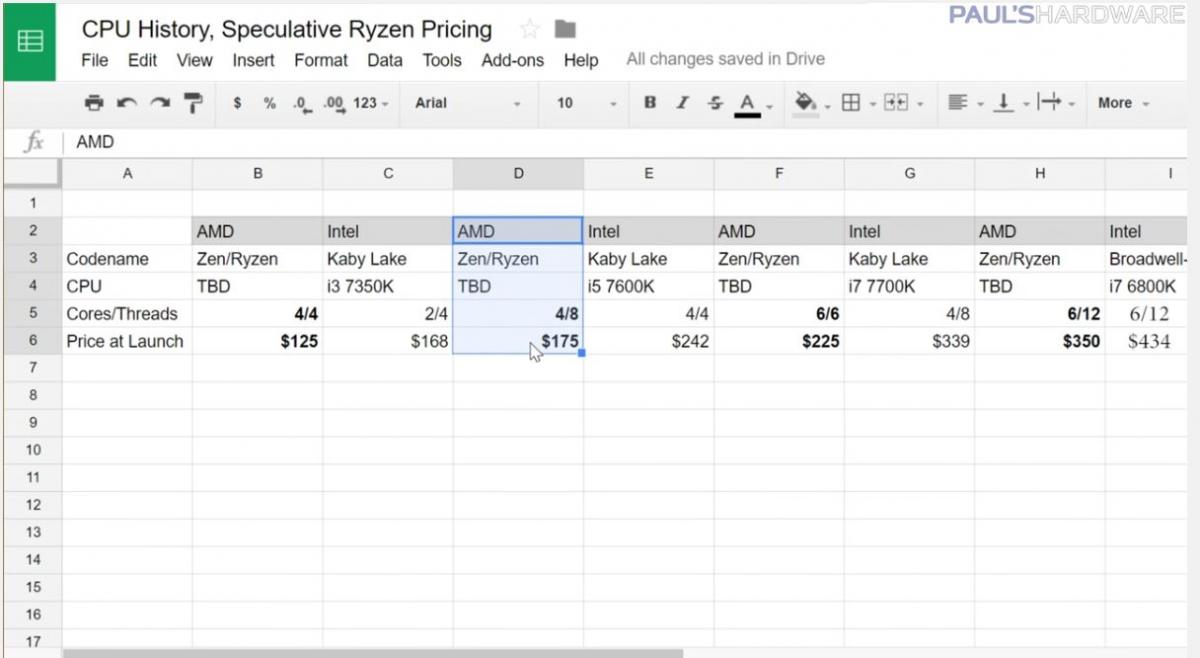This screenshot has width=1200, height=658.
Task: Toggle Italic formatting
Action: 683,102
